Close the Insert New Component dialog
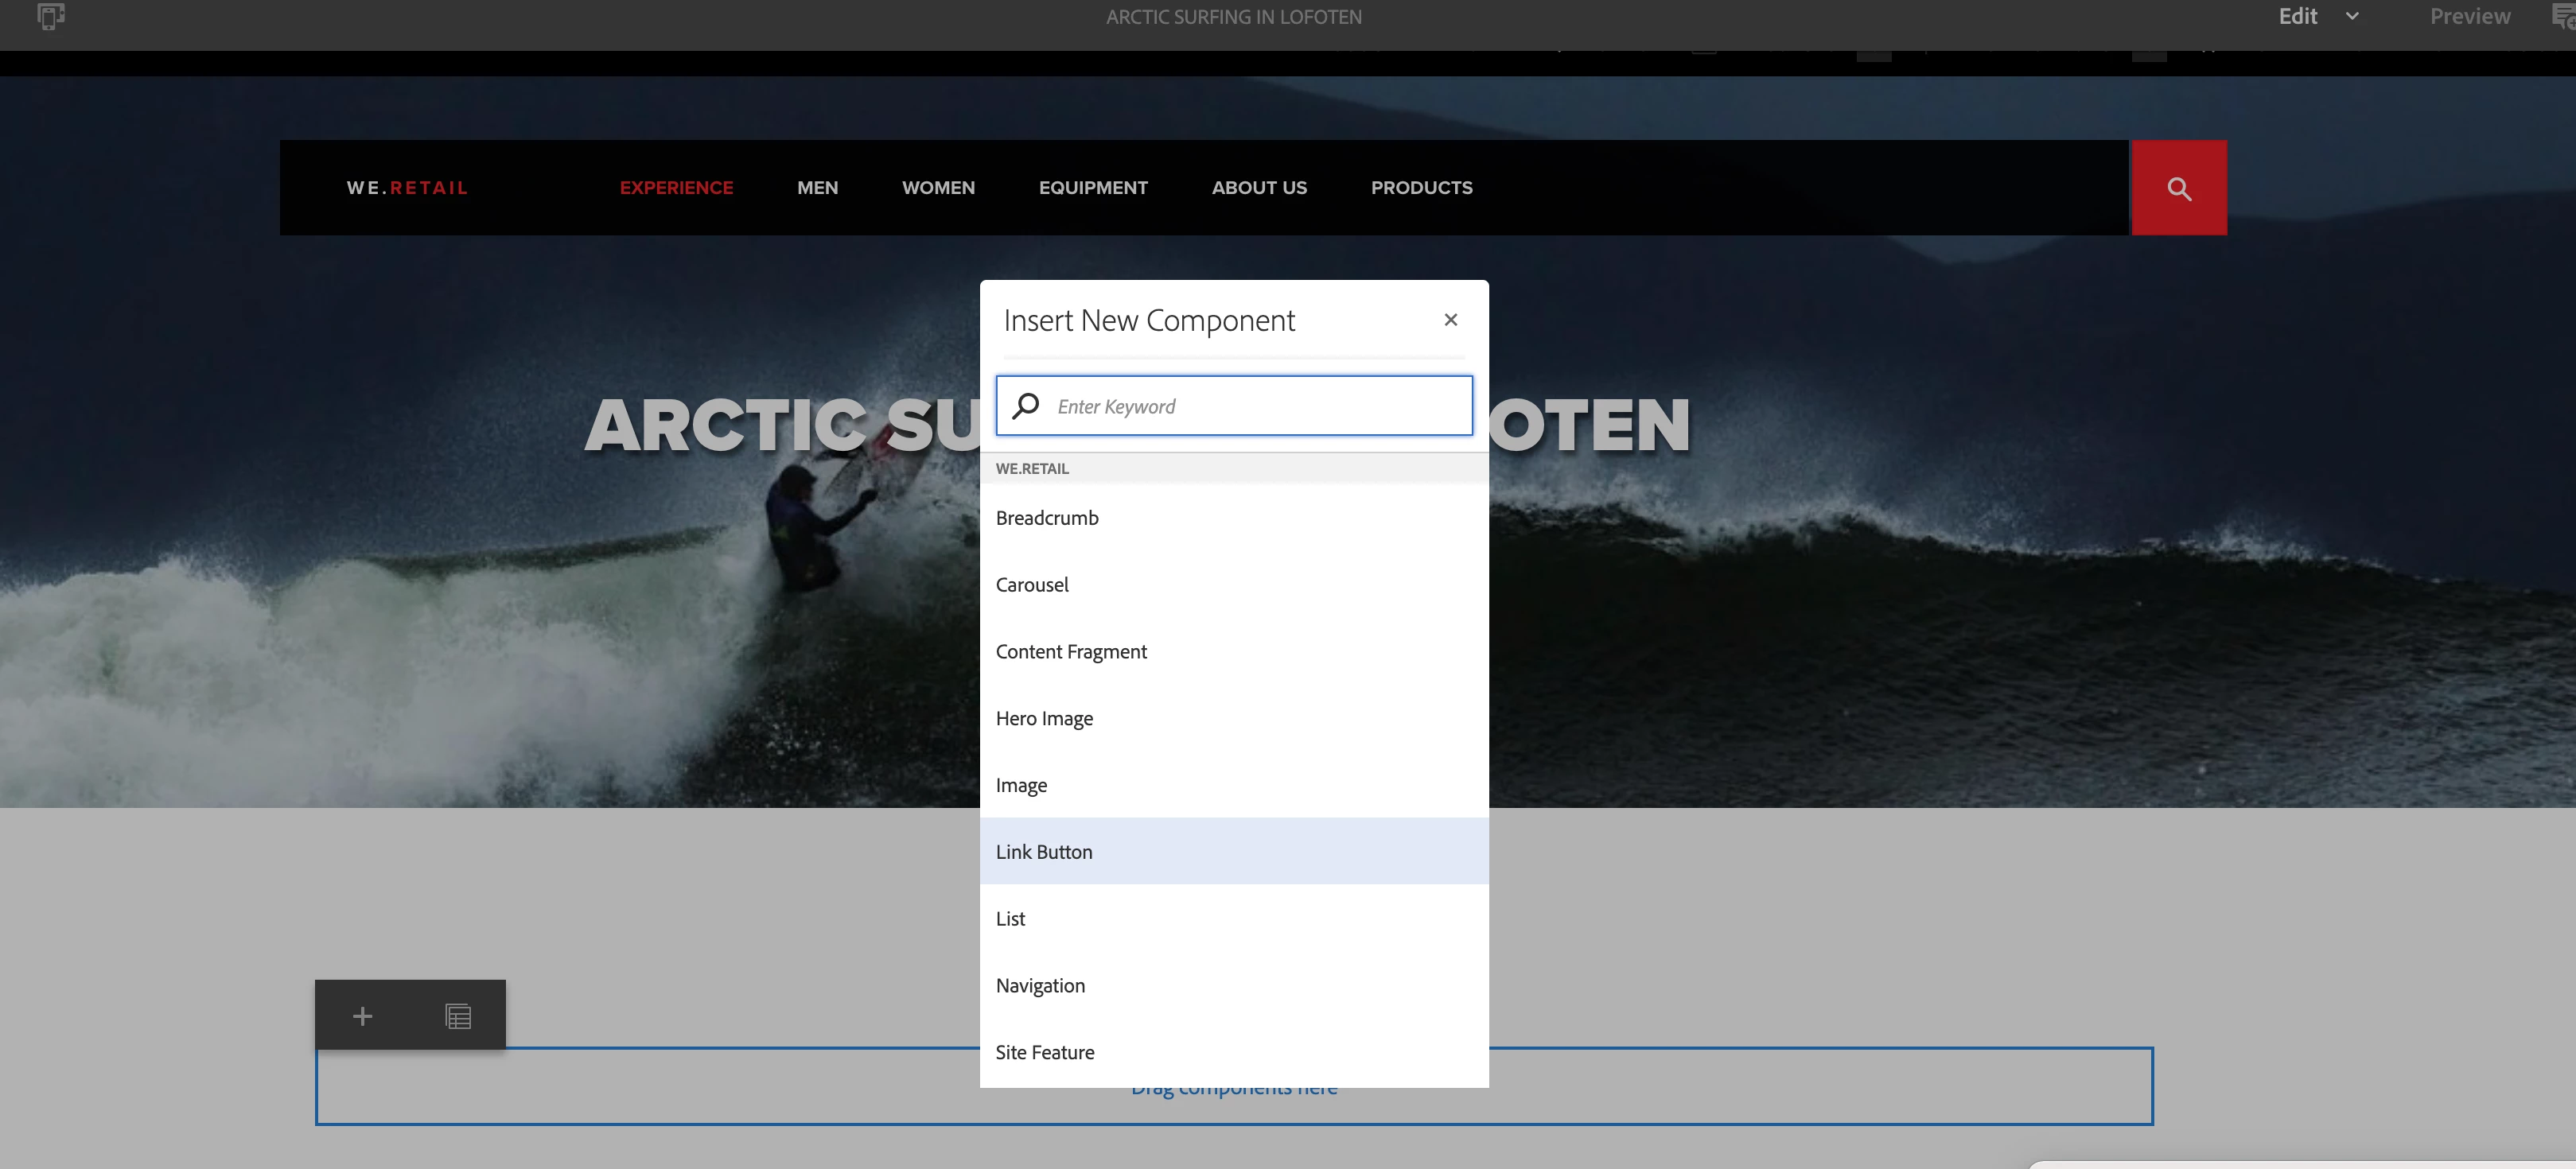Viewport: 2576px width, 1169px height. (x=1450, y=320)
